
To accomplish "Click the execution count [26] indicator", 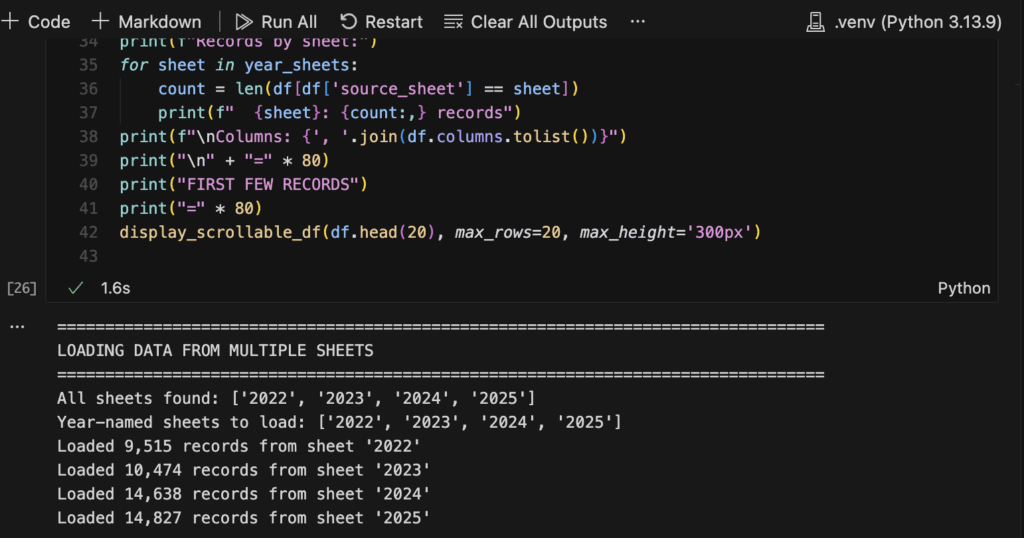I will point(21,288).
